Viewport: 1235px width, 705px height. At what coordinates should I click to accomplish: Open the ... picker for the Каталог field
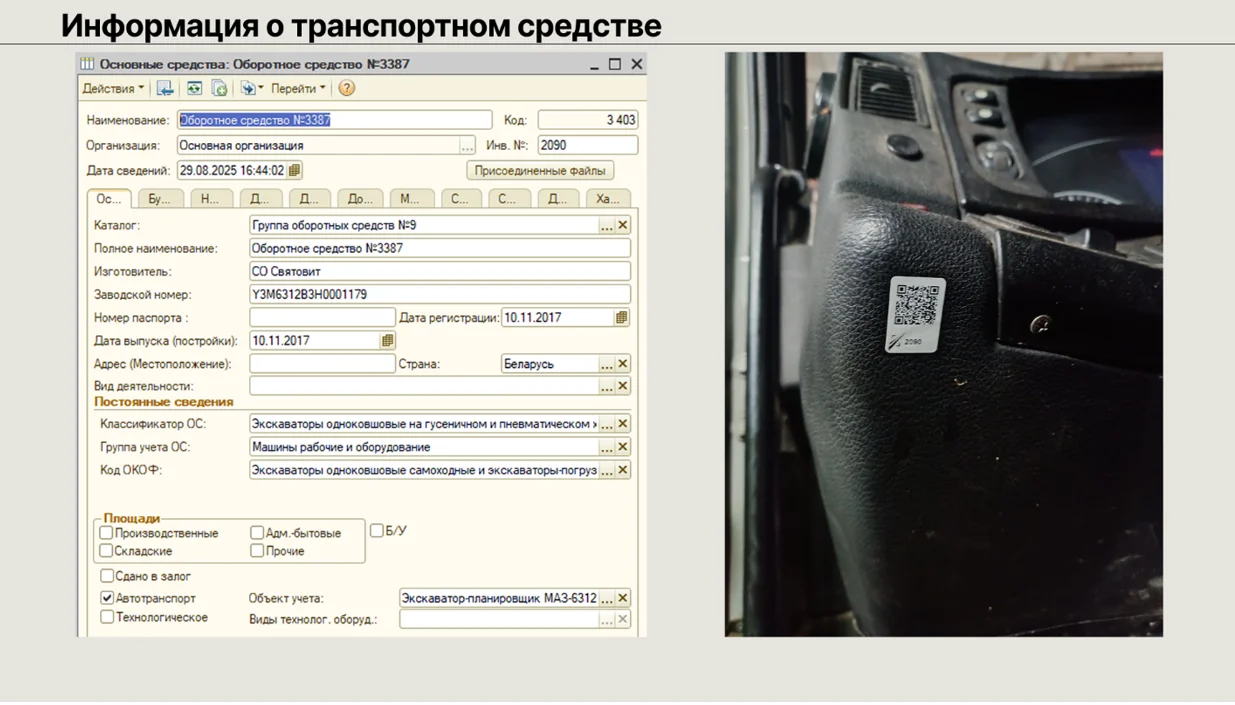tap(607, 224)
